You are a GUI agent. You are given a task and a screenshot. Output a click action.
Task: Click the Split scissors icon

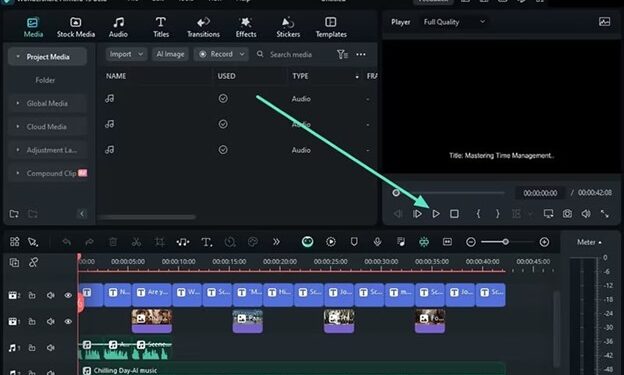tap(136, 242)
